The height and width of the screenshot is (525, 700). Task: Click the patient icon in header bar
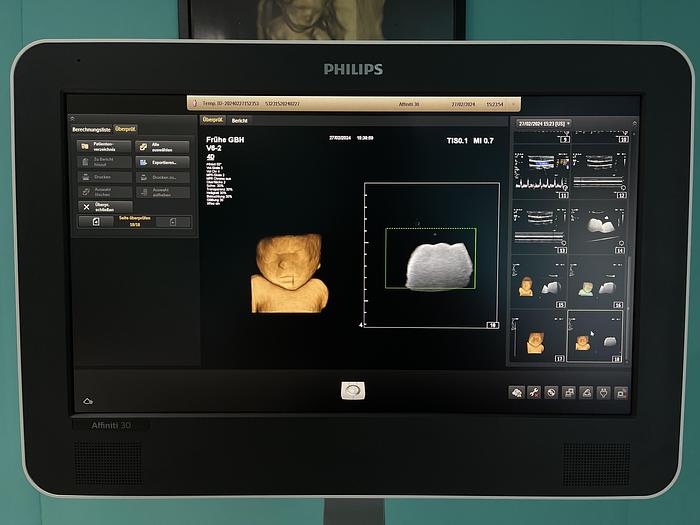(x=195, y=103)
